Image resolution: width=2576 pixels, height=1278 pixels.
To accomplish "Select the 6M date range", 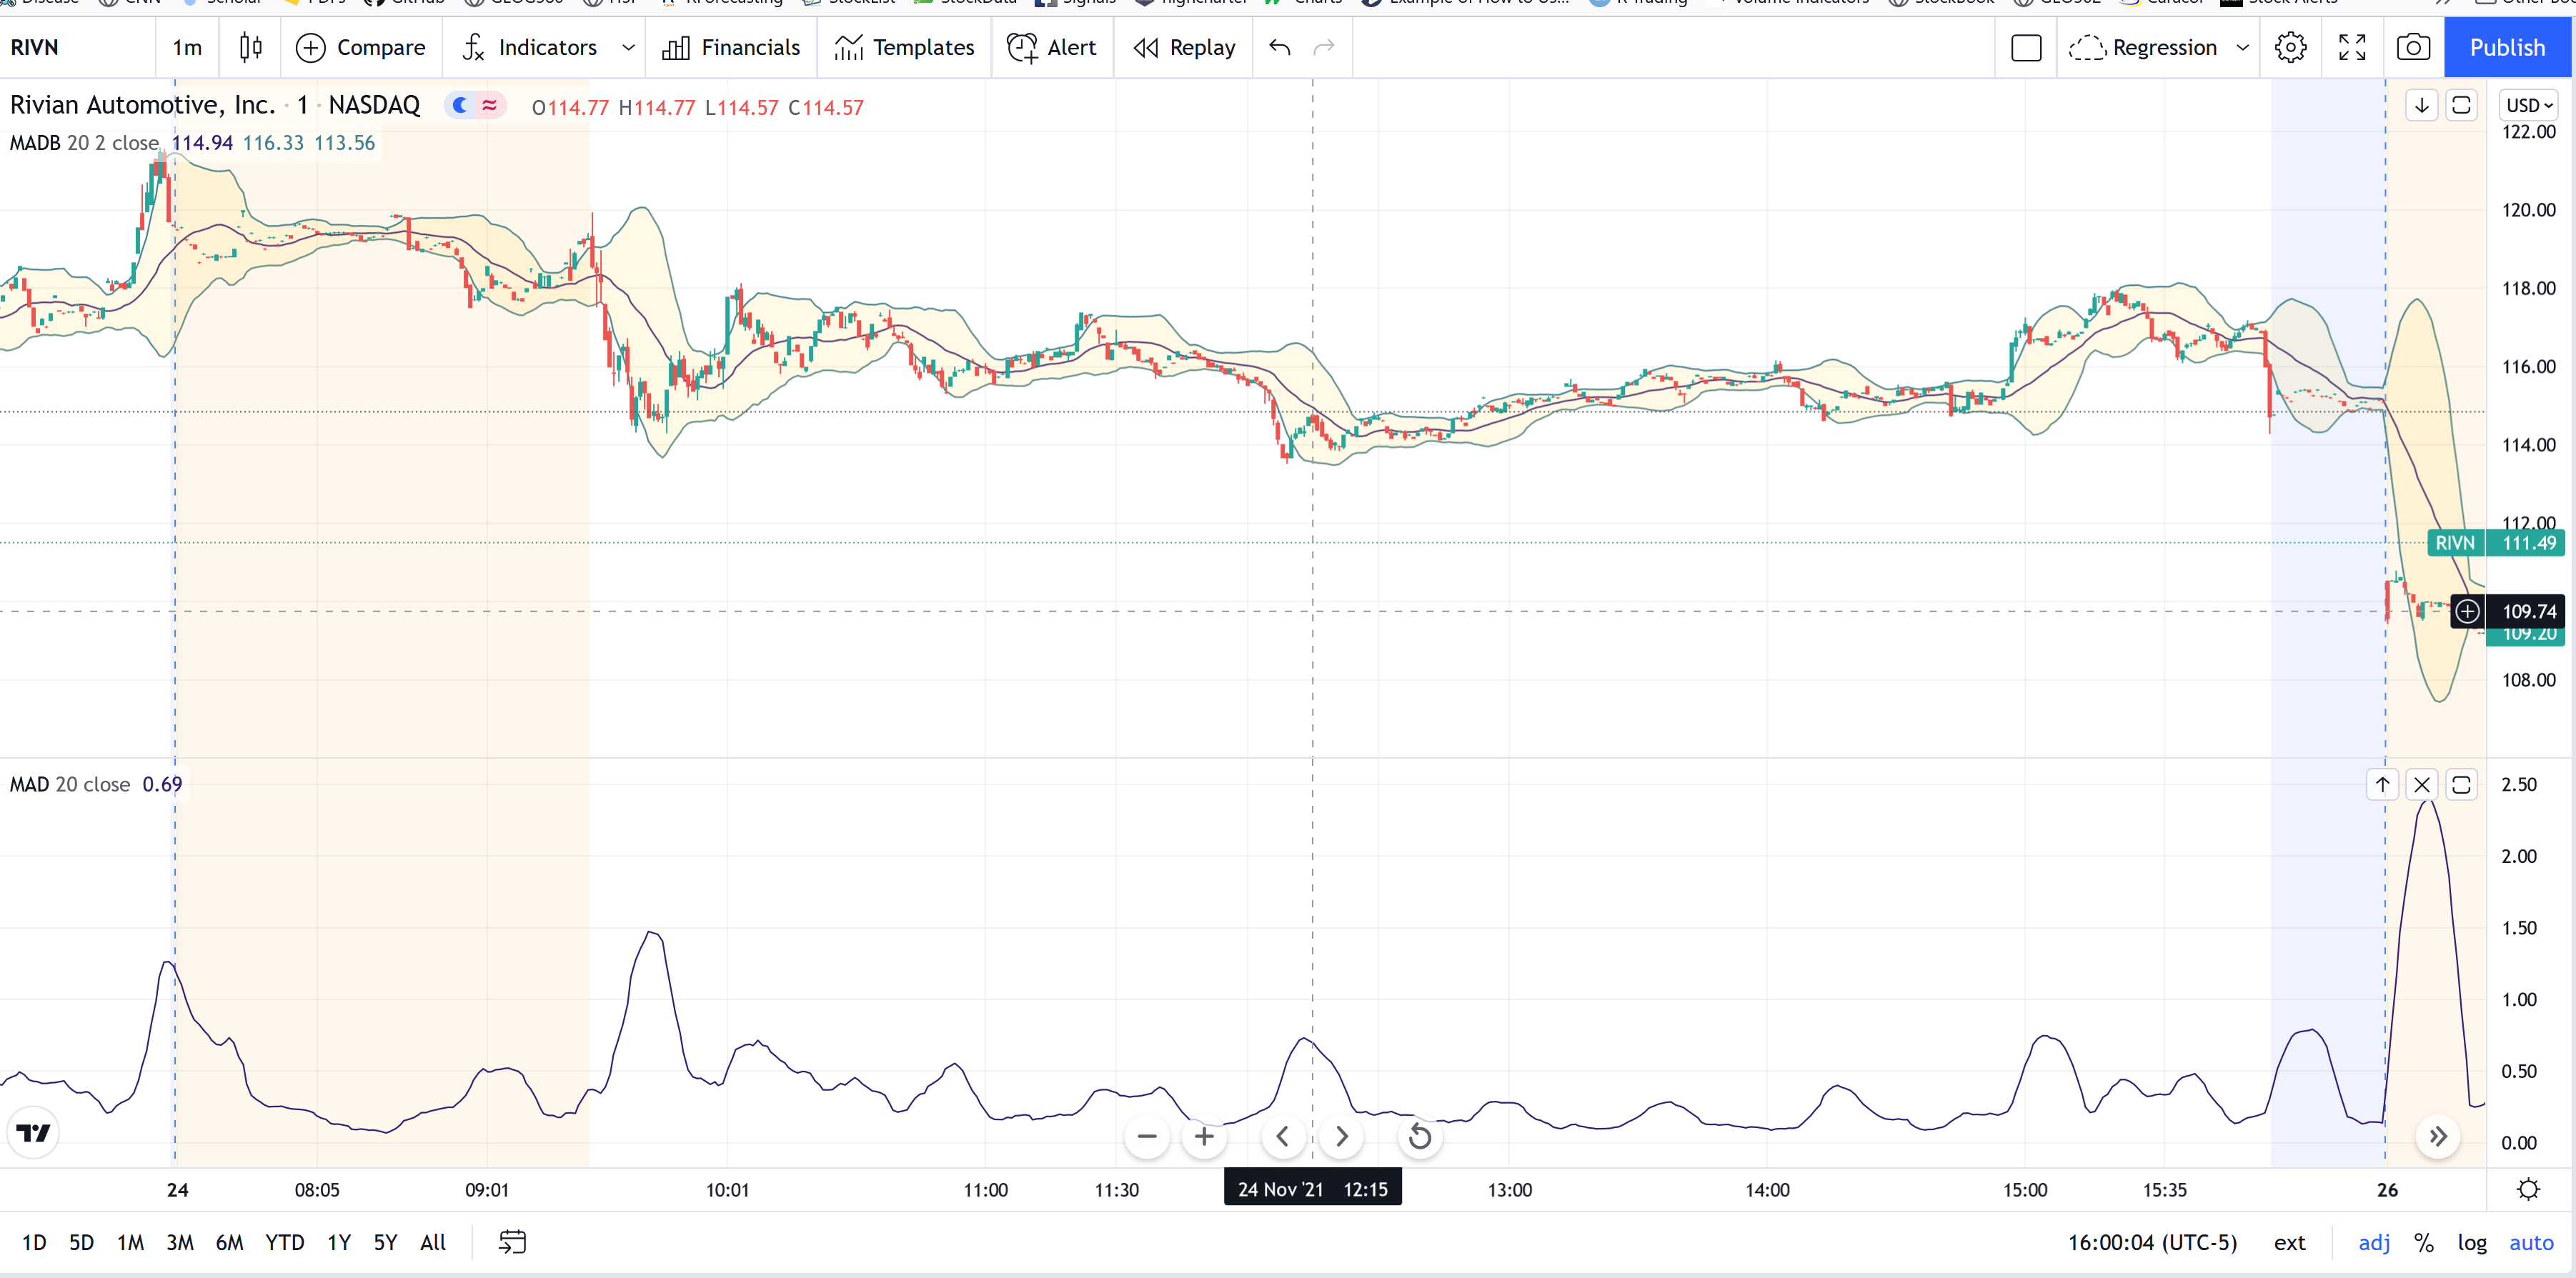I will (x=230, y=1242).
